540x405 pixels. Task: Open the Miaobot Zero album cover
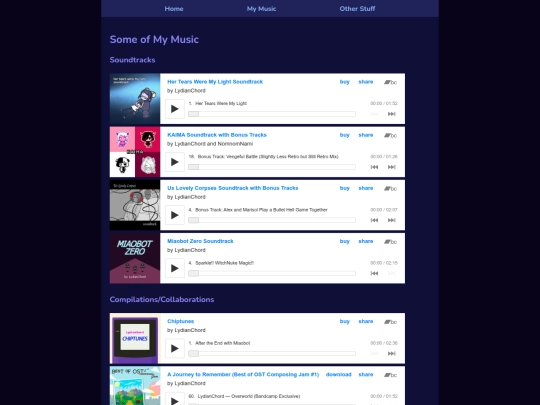pyautogui.click(x=135, y=258)
